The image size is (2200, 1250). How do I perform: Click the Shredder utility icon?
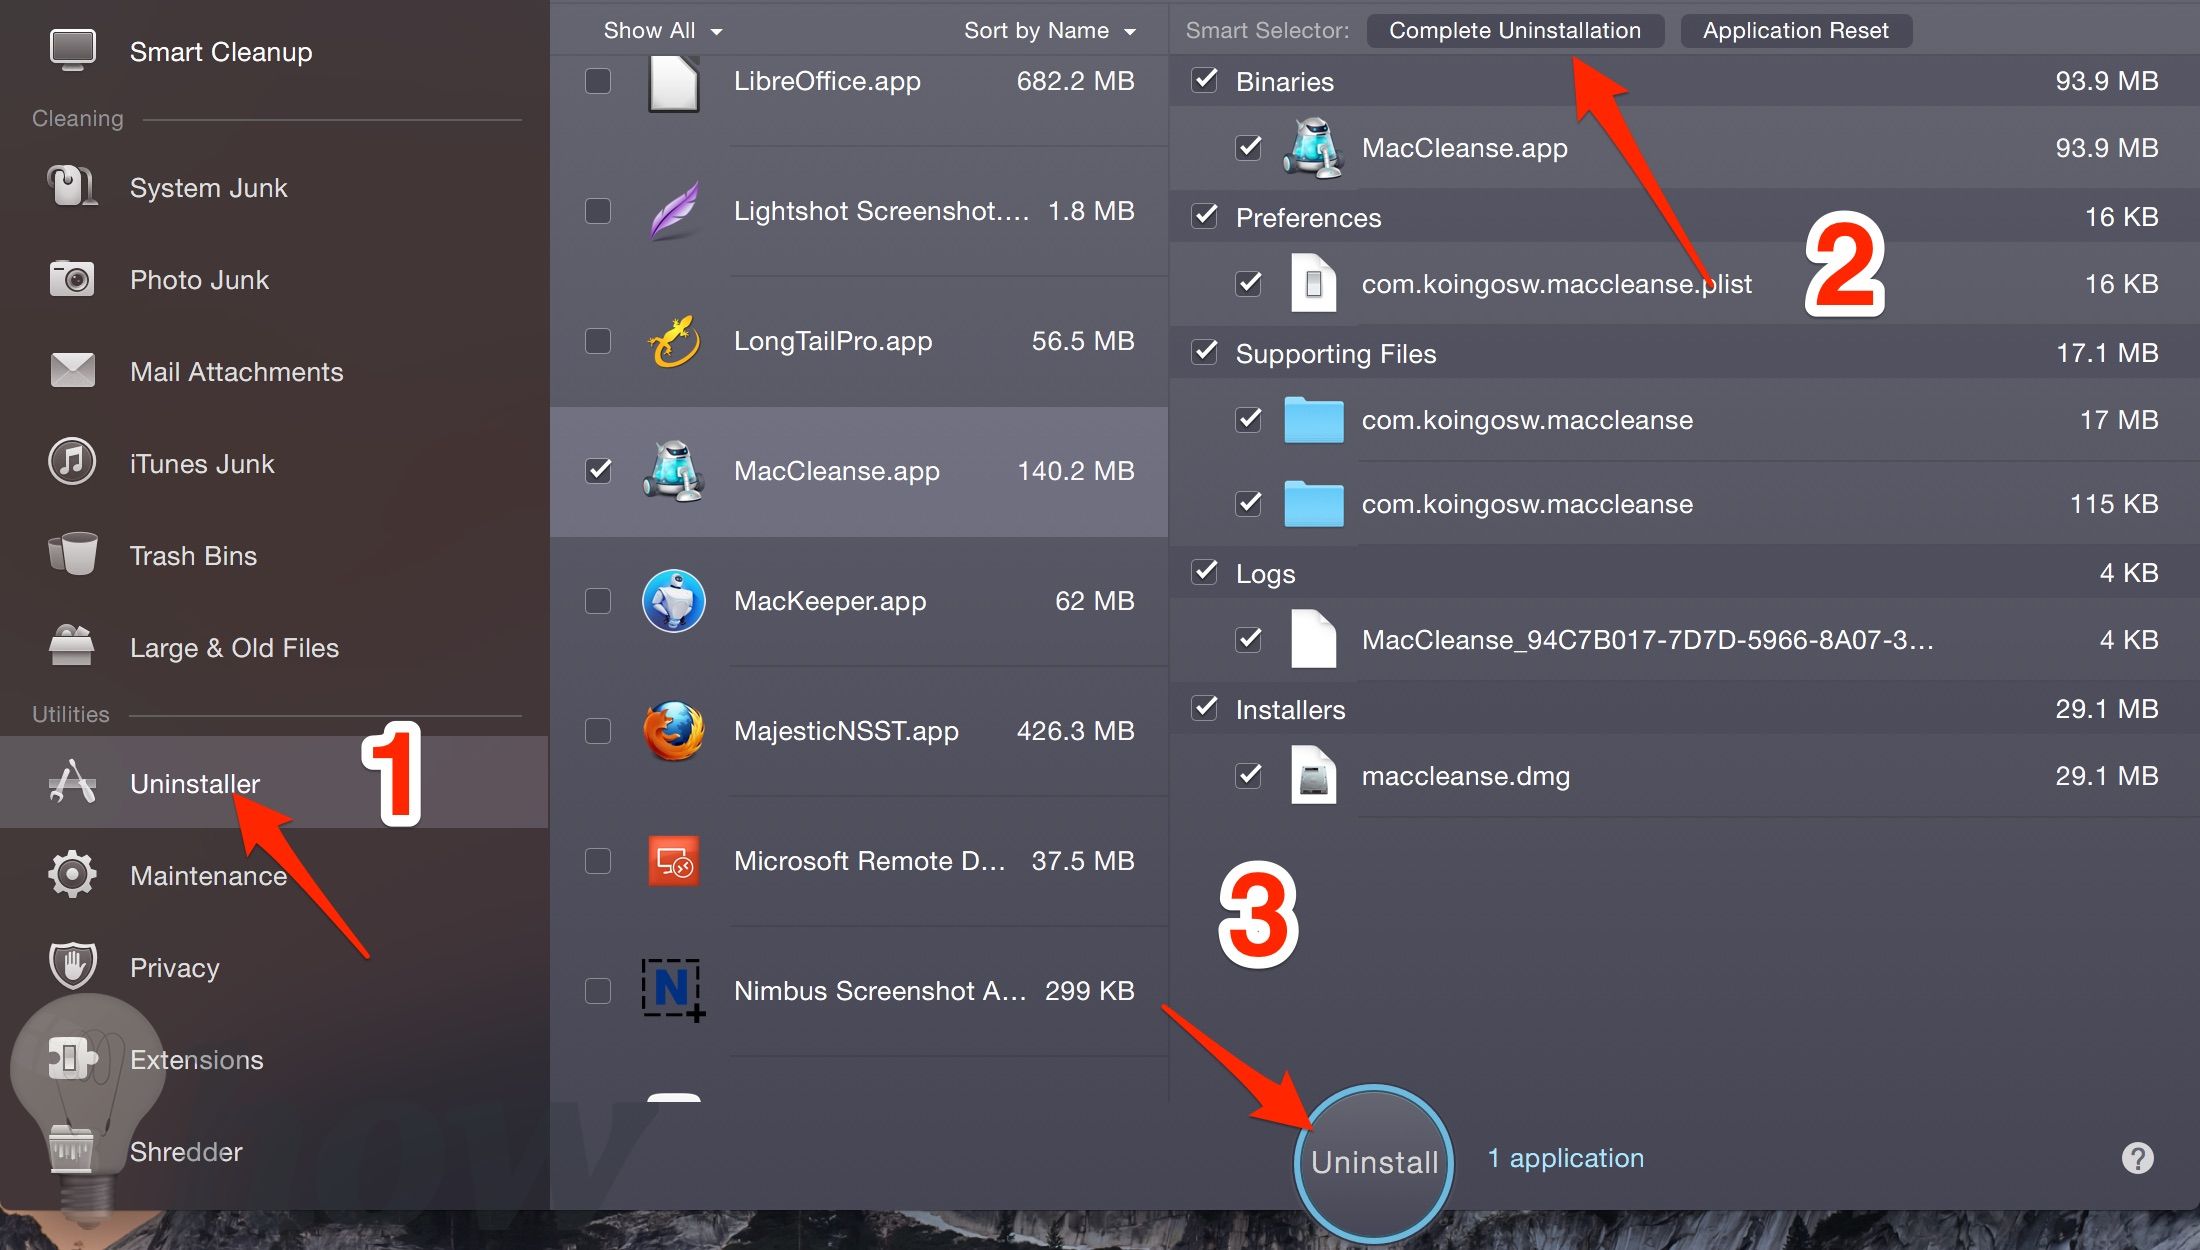(73, 1149)
